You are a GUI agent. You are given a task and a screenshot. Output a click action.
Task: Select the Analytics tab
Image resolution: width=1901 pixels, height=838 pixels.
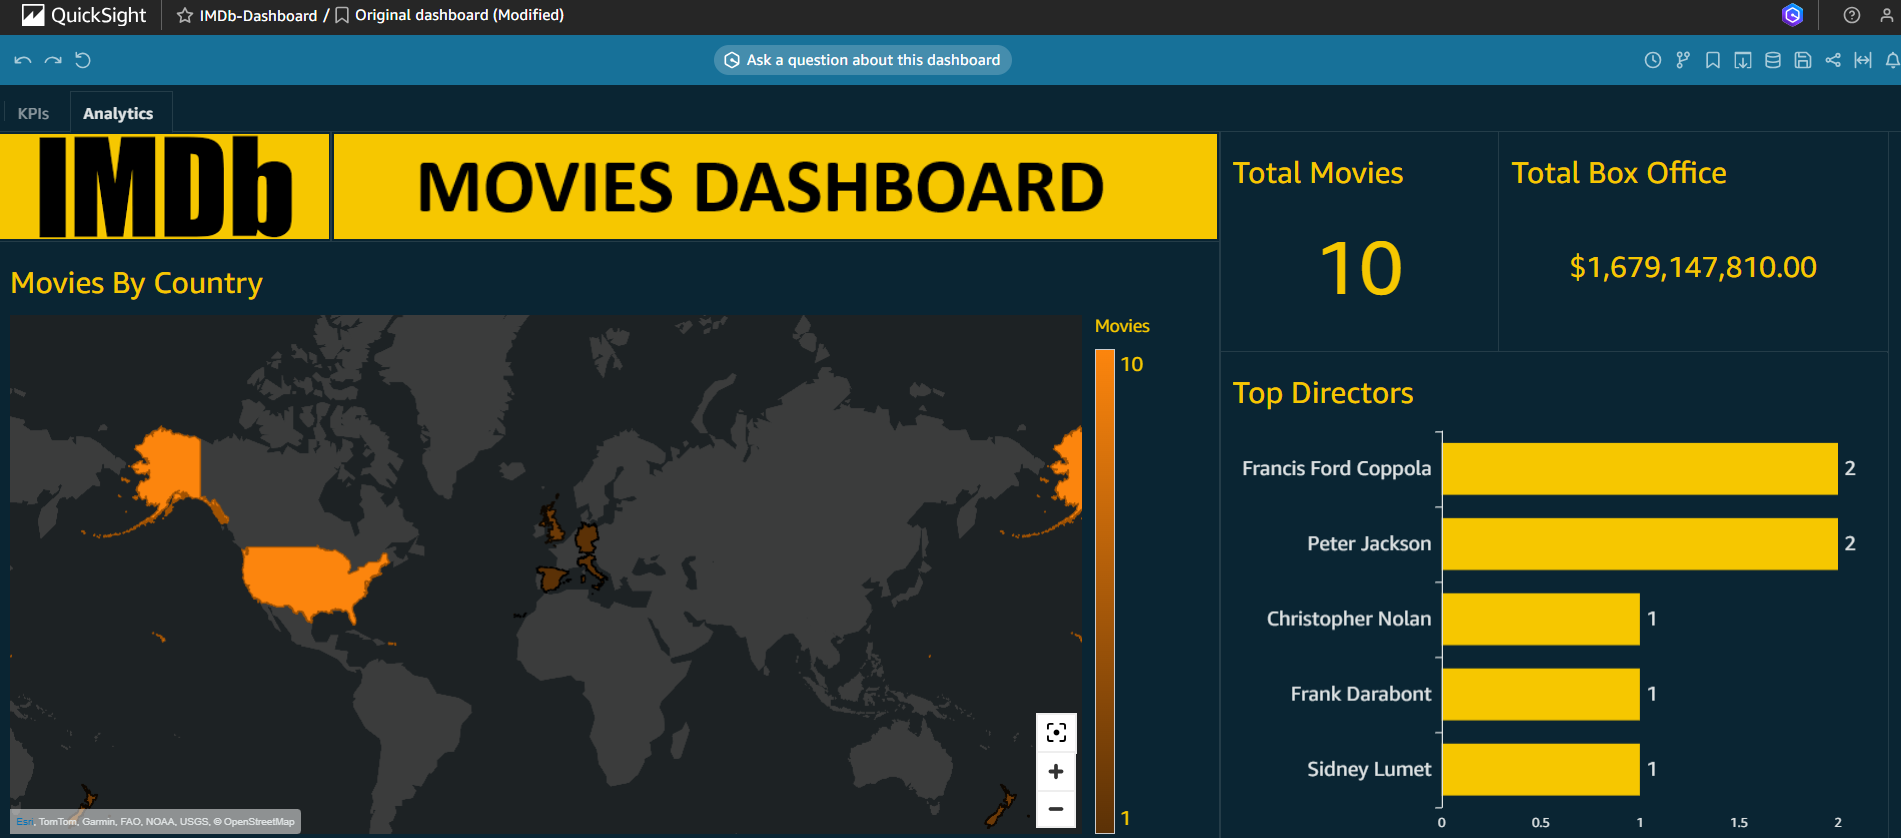[118, 113]
